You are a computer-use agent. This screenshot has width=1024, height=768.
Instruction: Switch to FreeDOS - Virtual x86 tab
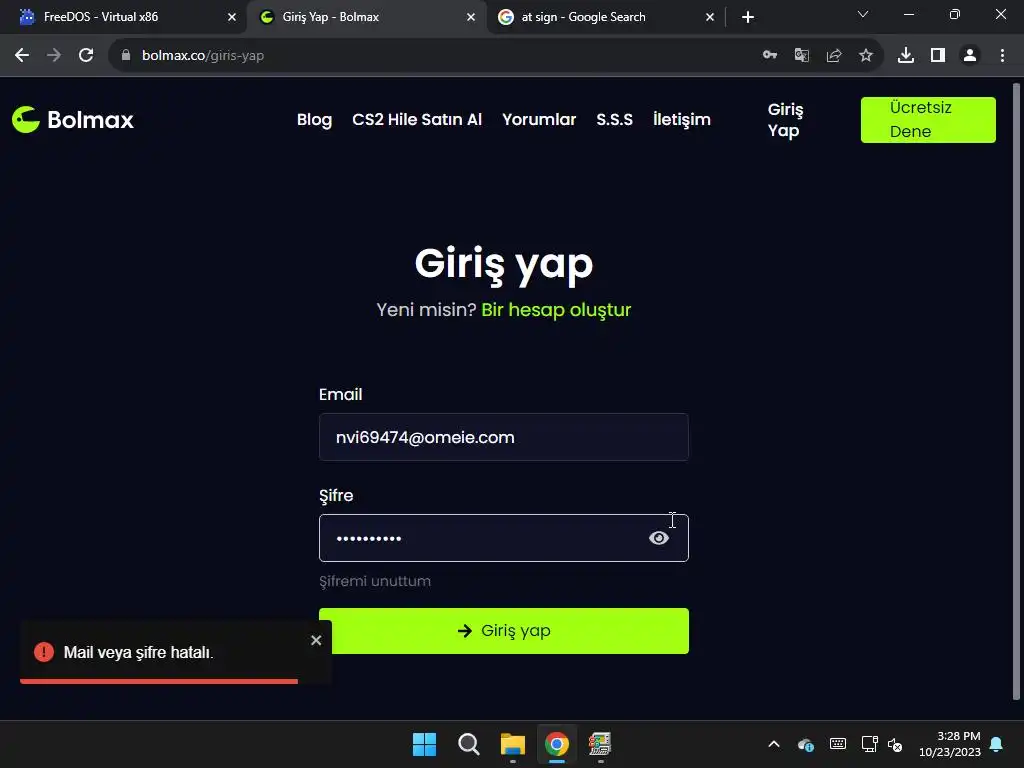click(x=124, y=17)
